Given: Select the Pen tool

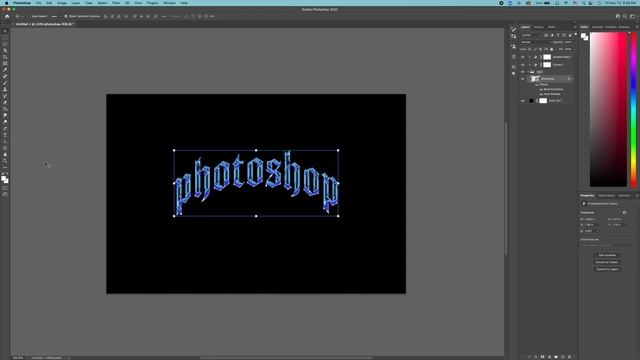Looking at the screenshot, I should (5, 129).
